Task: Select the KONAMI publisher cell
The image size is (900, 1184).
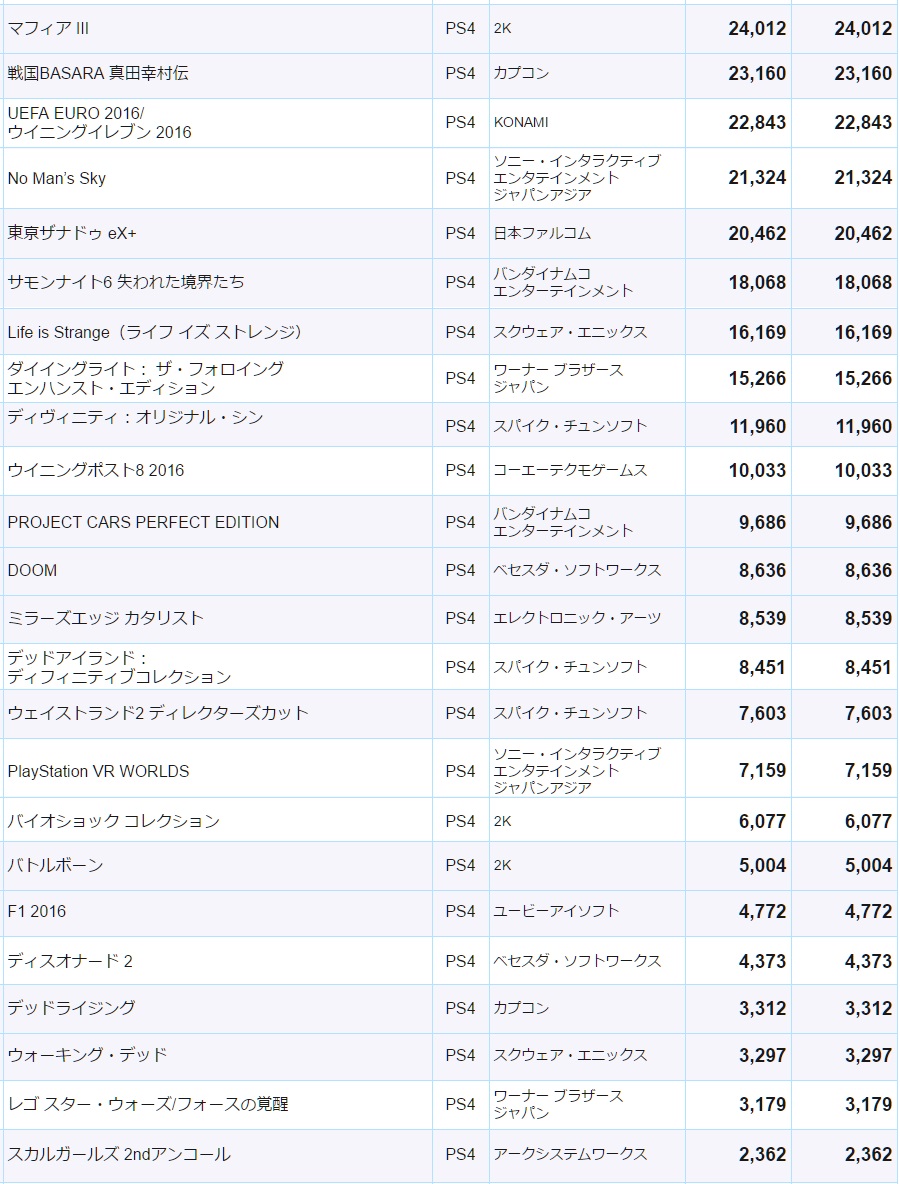Action: (521, 122)
